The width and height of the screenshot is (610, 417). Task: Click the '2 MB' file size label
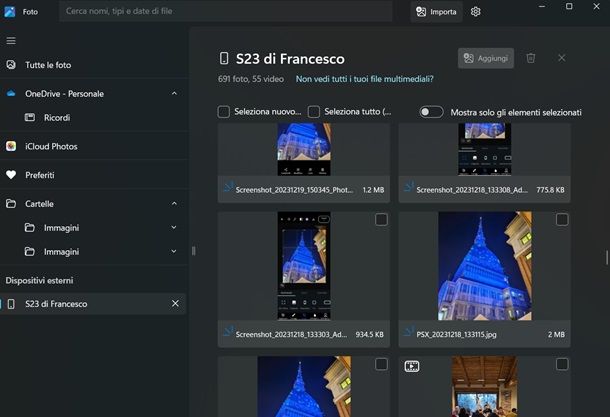point(556,335)
